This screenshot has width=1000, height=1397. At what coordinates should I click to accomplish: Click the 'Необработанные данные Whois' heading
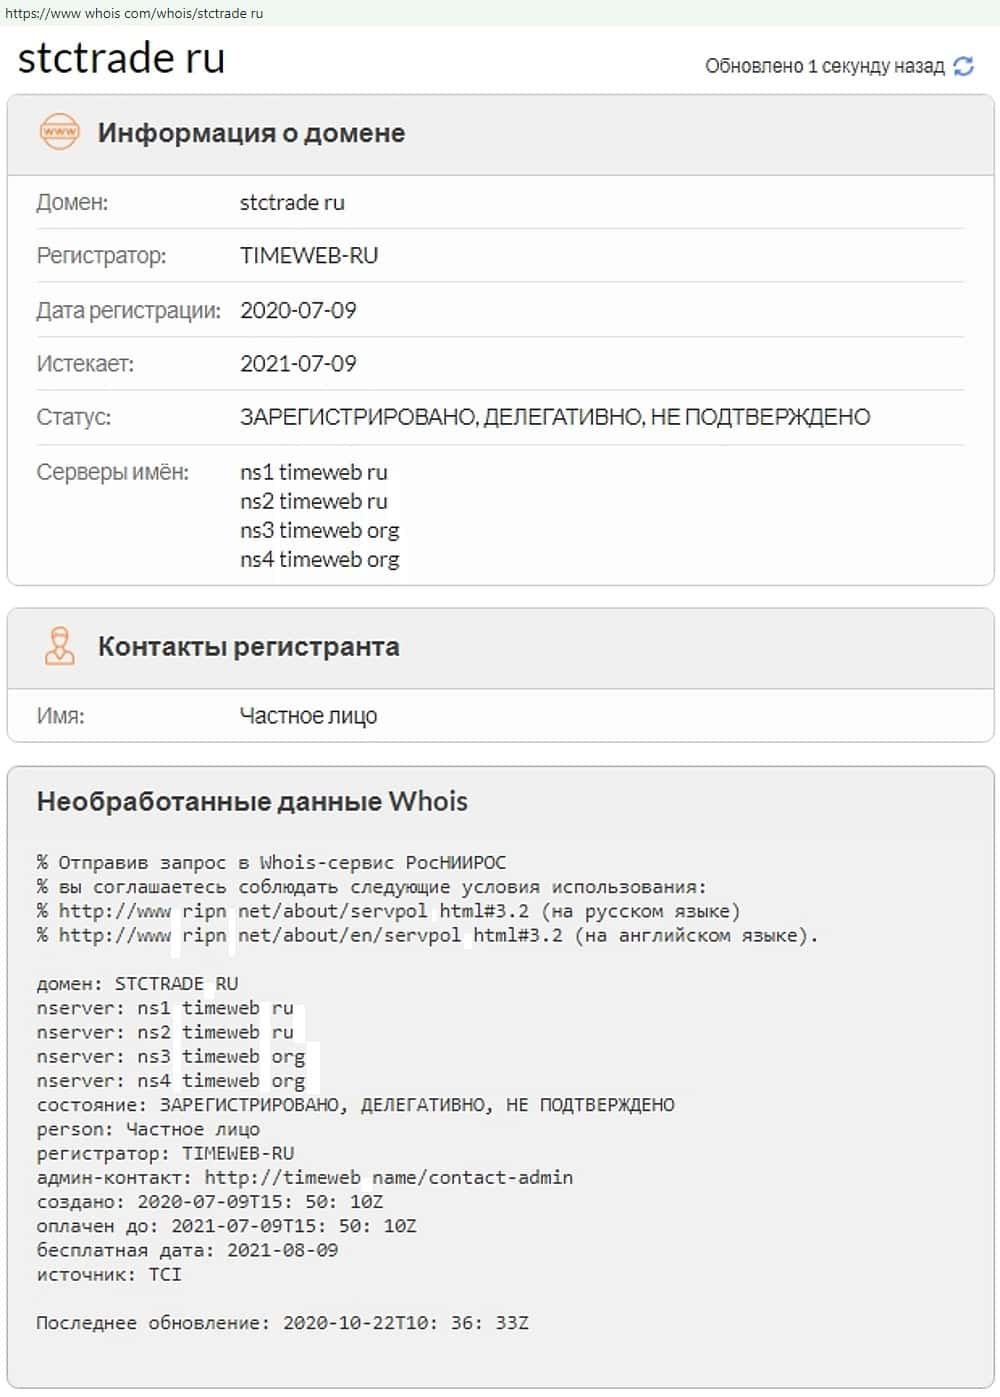[x=252, y=801]
